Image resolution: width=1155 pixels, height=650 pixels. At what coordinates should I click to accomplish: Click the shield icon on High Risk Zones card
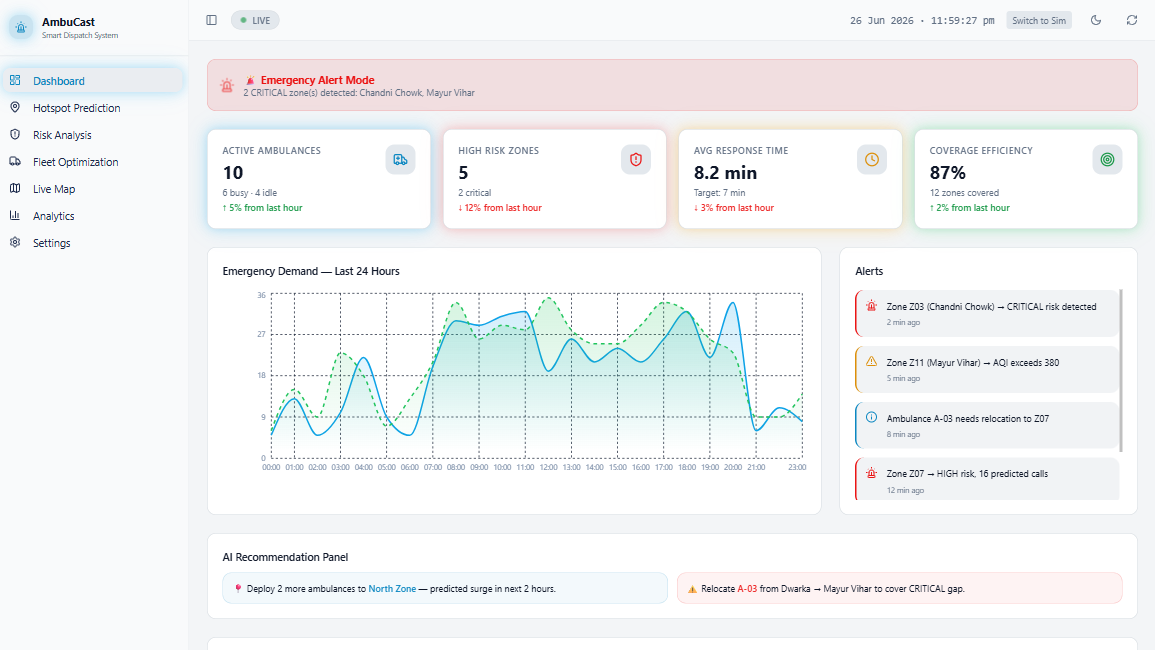[636, 159]
